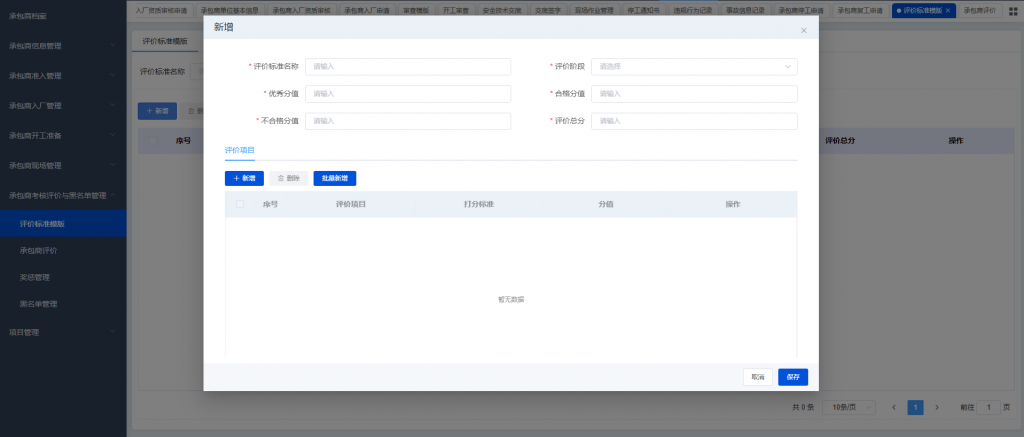Screen dimensions: 1024x437
Task: Expand 项目管理 sidebar menu
Action: pos(63,331)
